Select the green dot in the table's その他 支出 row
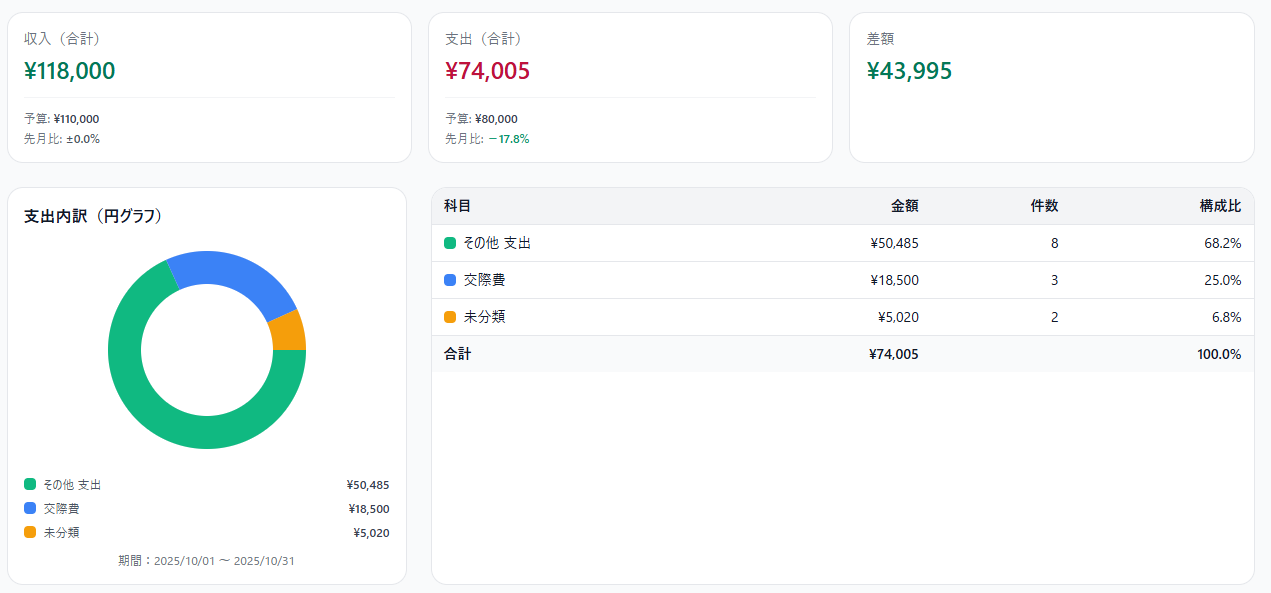The width and height of the screenshot is (1271, 593). [x=450, y=243]
